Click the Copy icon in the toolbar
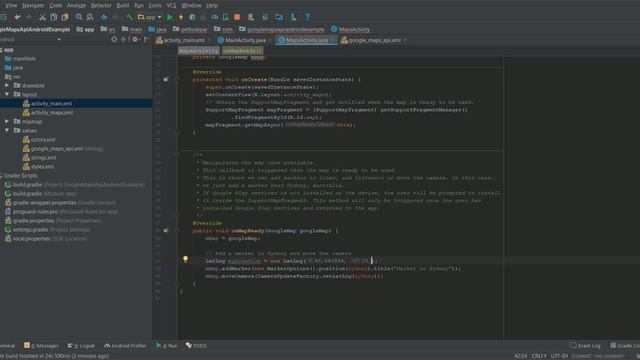The height and width of the screenshot is (360, 640). click(53, 17)
